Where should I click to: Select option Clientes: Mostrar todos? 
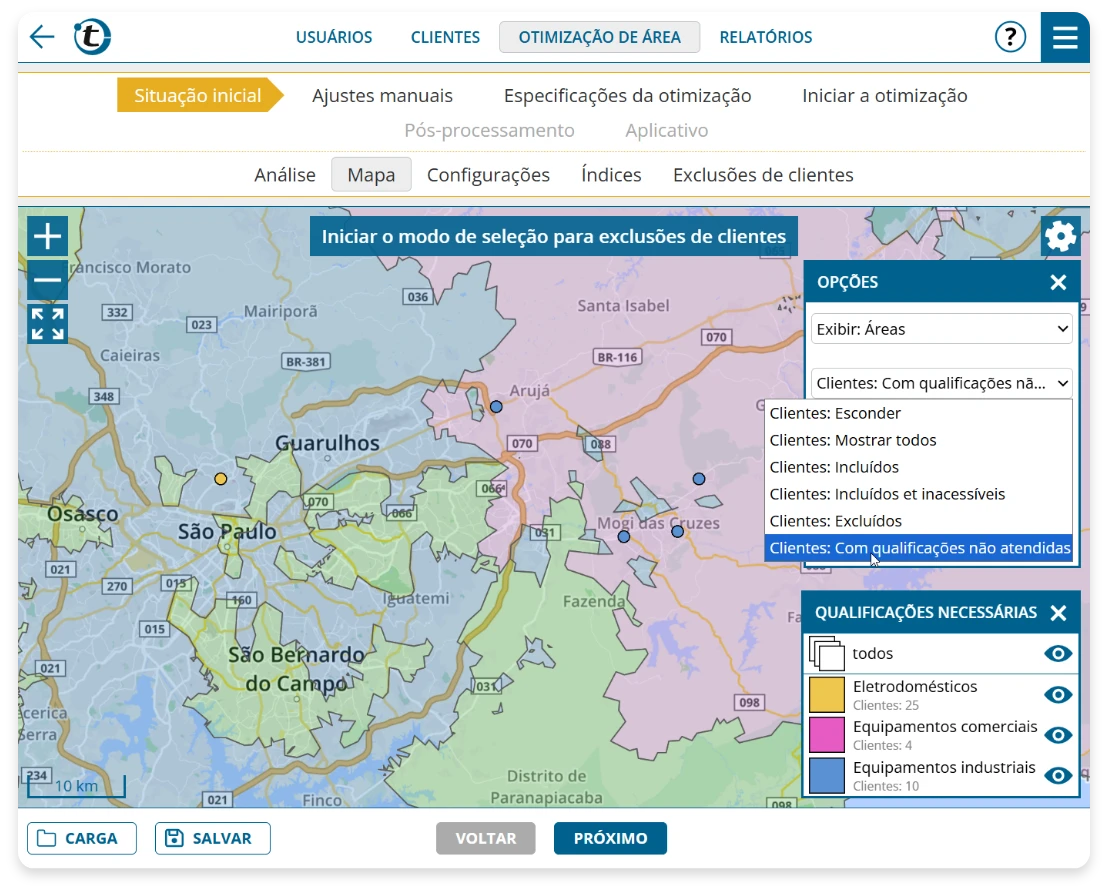(919, 440)
